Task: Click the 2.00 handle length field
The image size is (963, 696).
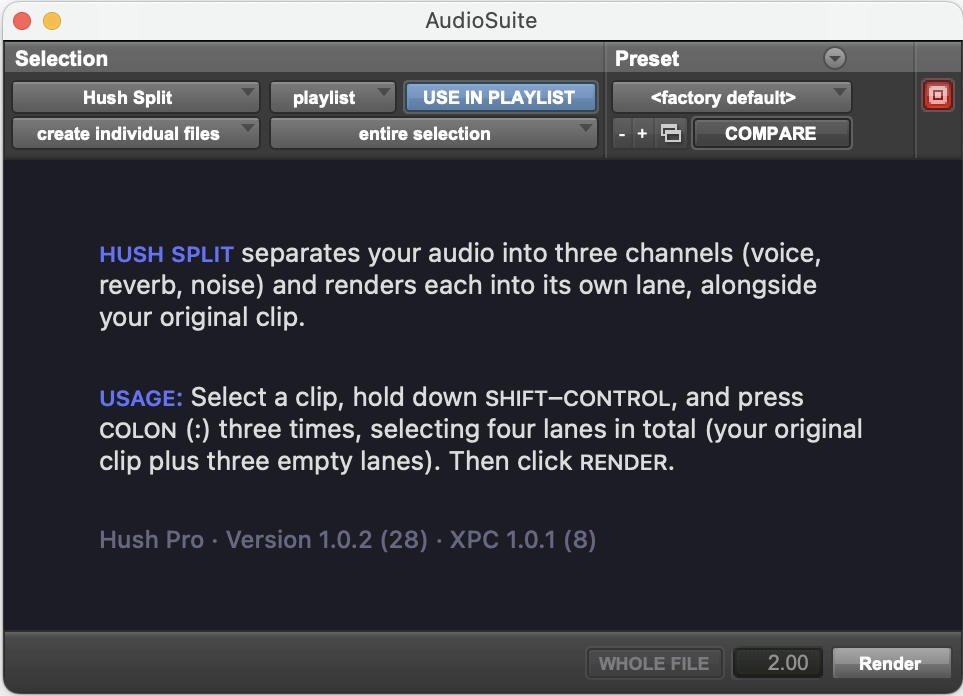Action: pos(778,663)
